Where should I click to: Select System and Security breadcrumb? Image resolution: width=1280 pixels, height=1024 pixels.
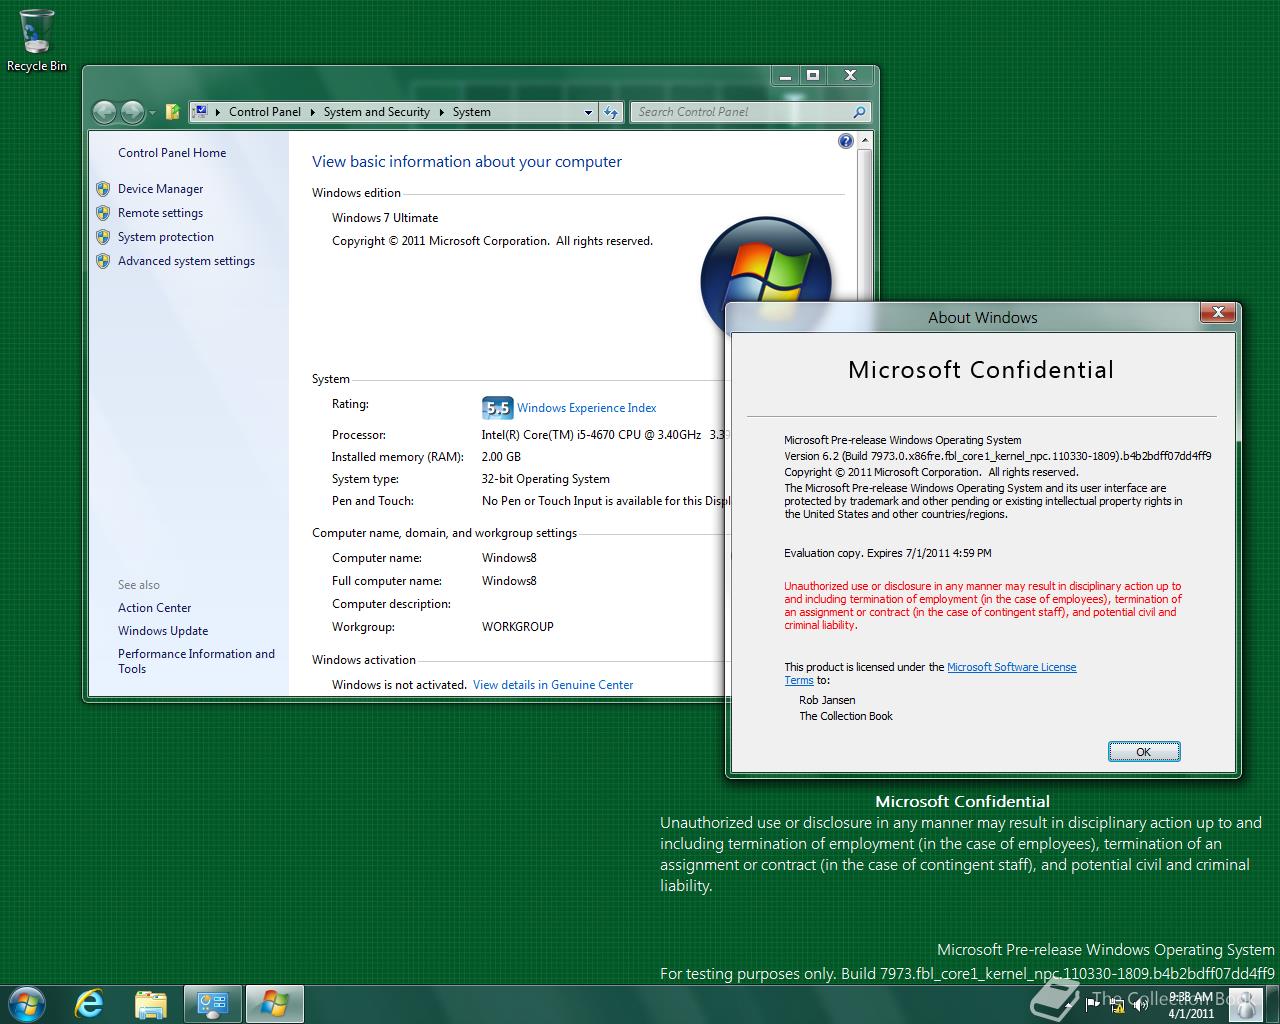coord(376,112)
